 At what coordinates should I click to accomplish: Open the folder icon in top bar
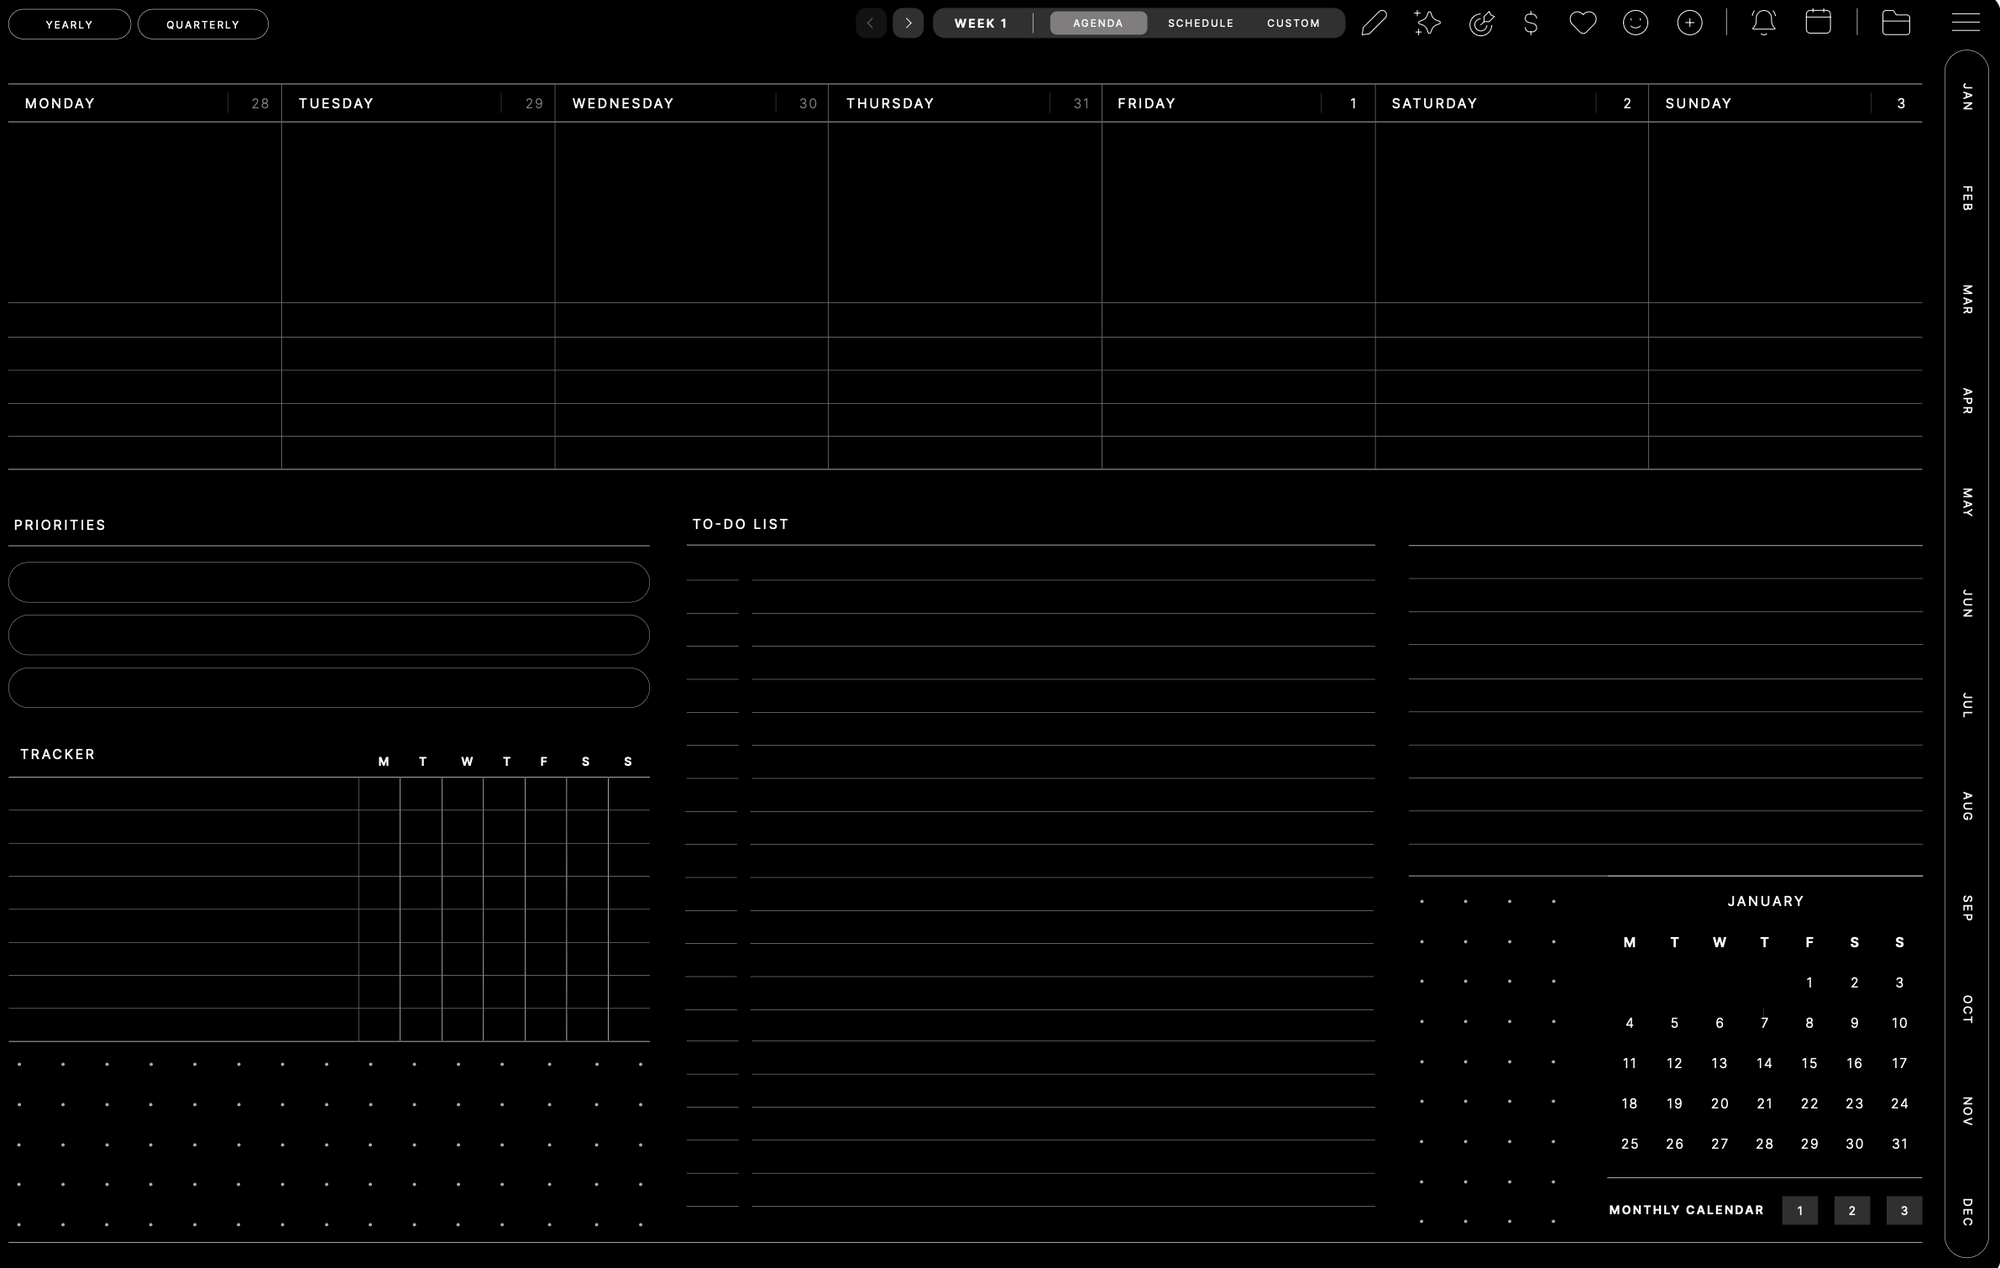click(1896, 23)
